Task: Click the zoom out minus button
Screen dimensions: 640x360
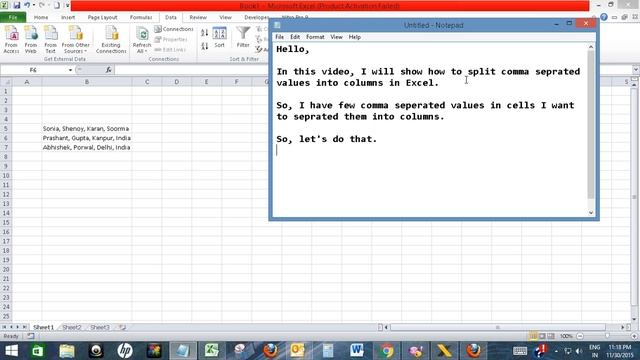Action: pyautogui.click(x=580, y=336)
